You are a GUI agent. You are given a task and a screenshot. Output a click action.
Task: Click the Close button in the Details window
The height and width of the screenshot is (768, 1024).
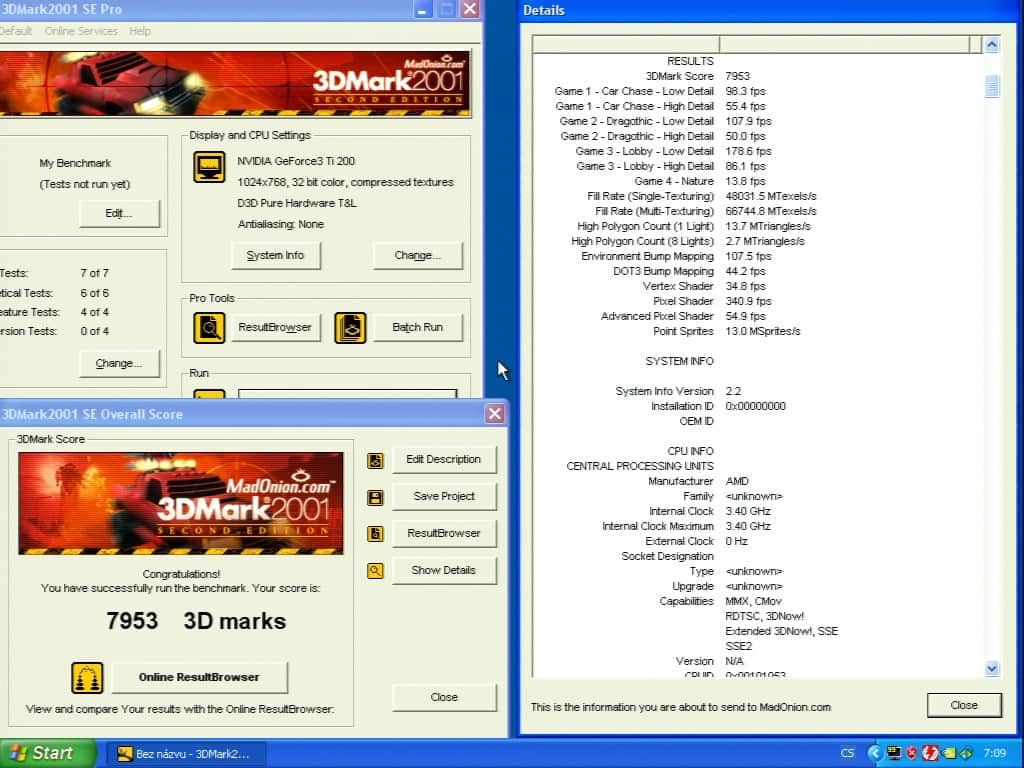[x=964, y=705]
